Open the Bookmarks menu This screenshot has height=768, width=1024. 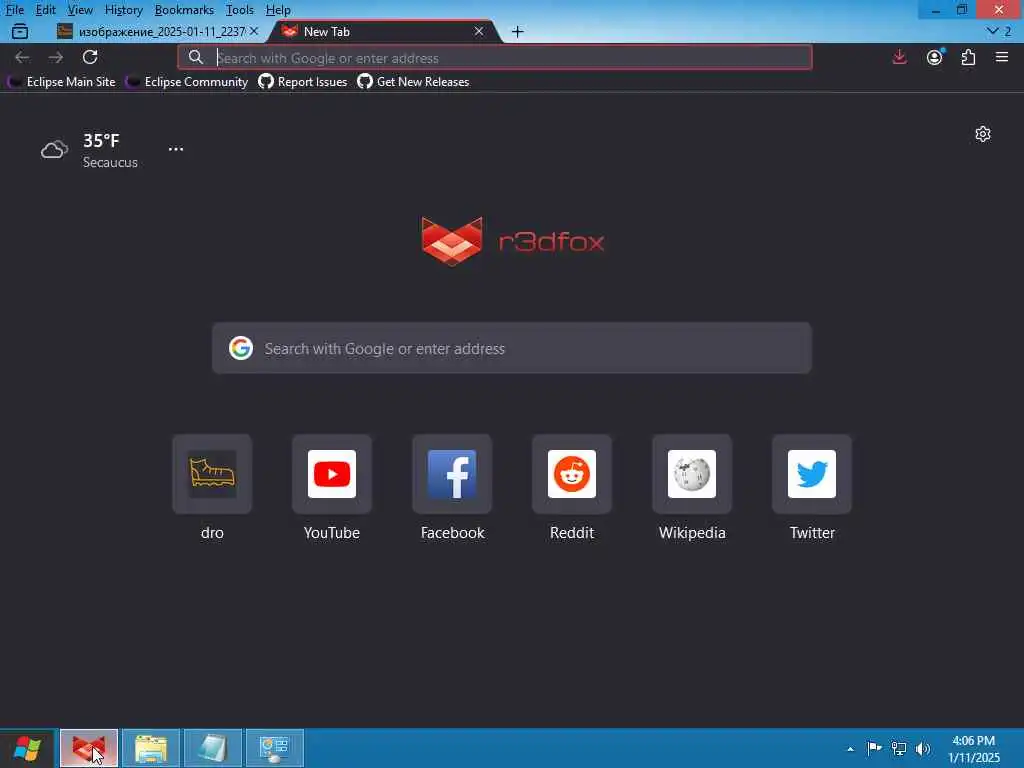click(184, 10)
